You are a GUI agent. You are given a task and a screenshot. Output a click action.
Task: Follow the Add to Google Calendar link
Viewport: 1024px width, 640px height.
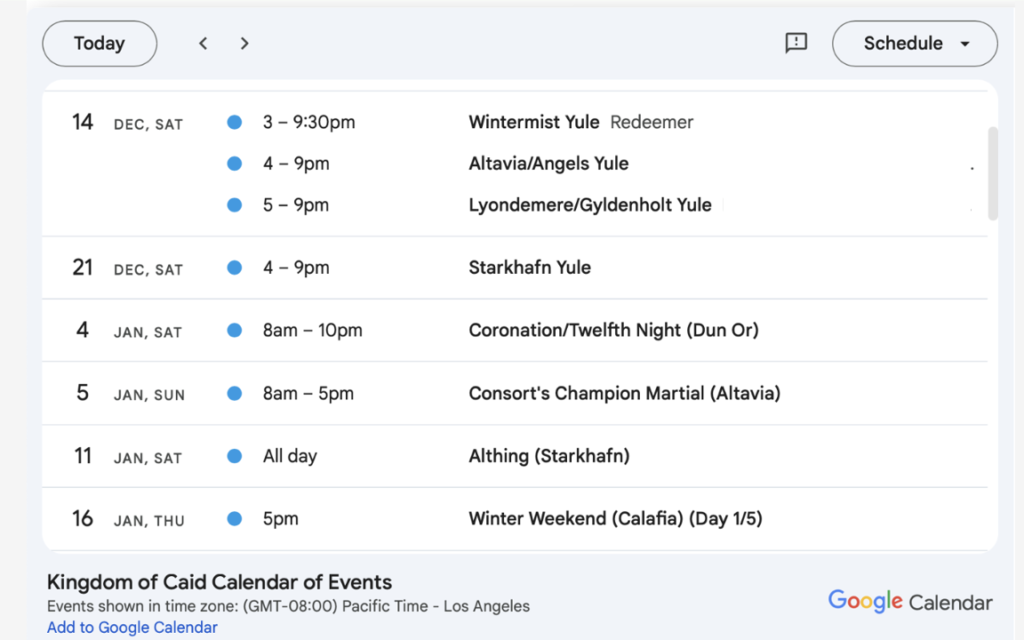[132, 627]
